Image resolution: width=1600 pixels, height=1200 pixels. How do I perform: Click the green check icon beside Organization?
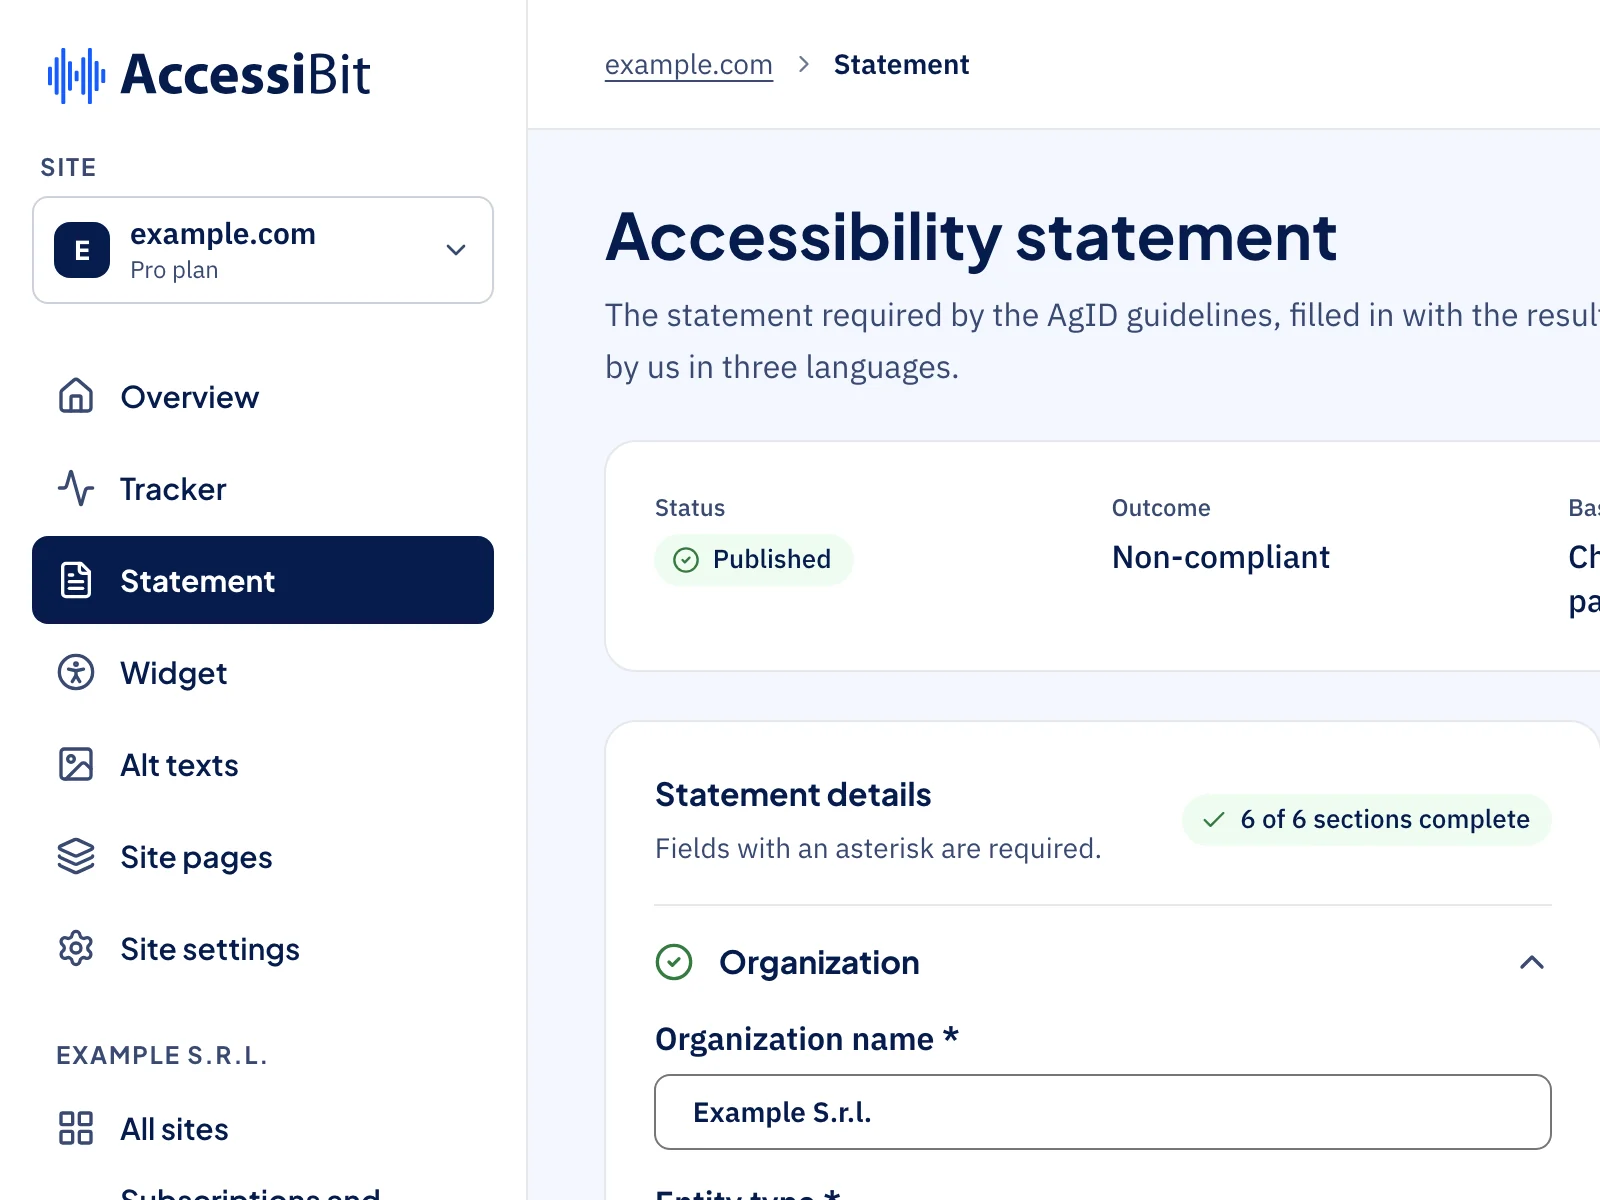point(674,962)
